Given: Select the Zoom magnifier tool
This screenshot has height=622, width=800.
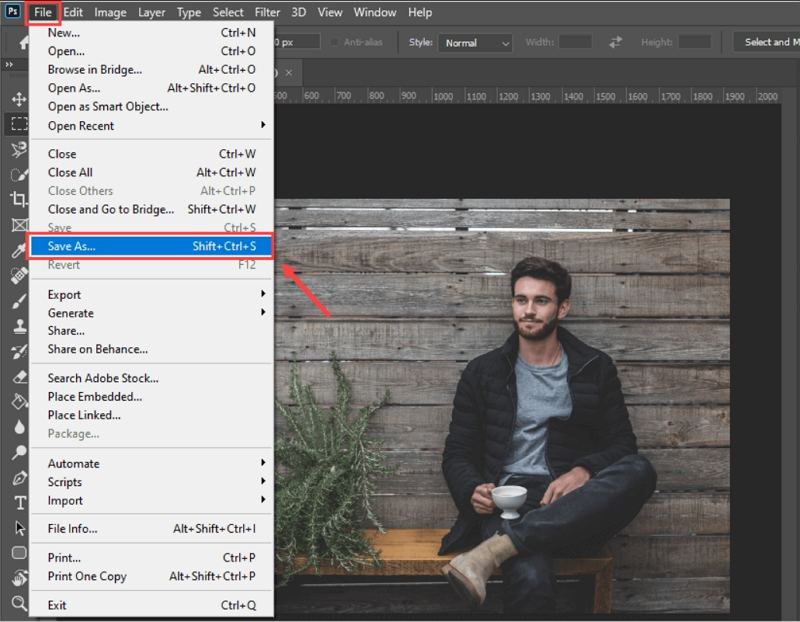Looking at the screenshot, I should coord(18,603).
